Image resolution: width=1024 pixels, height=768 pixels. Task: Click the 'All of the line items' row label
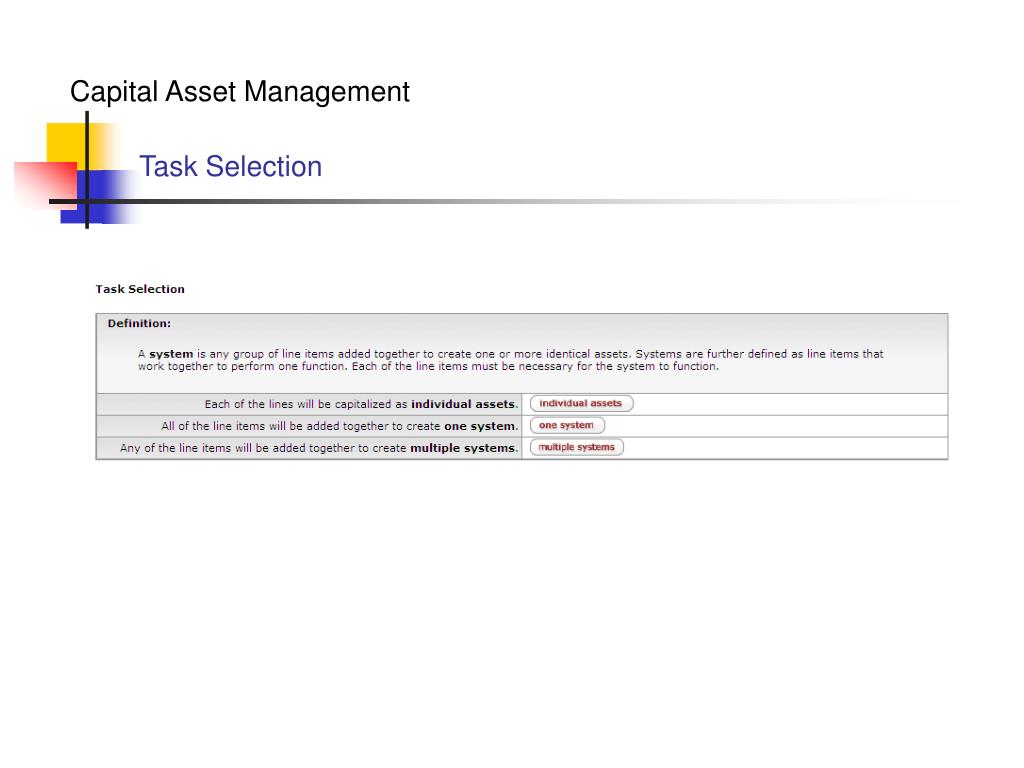click(x=340, y=426)
